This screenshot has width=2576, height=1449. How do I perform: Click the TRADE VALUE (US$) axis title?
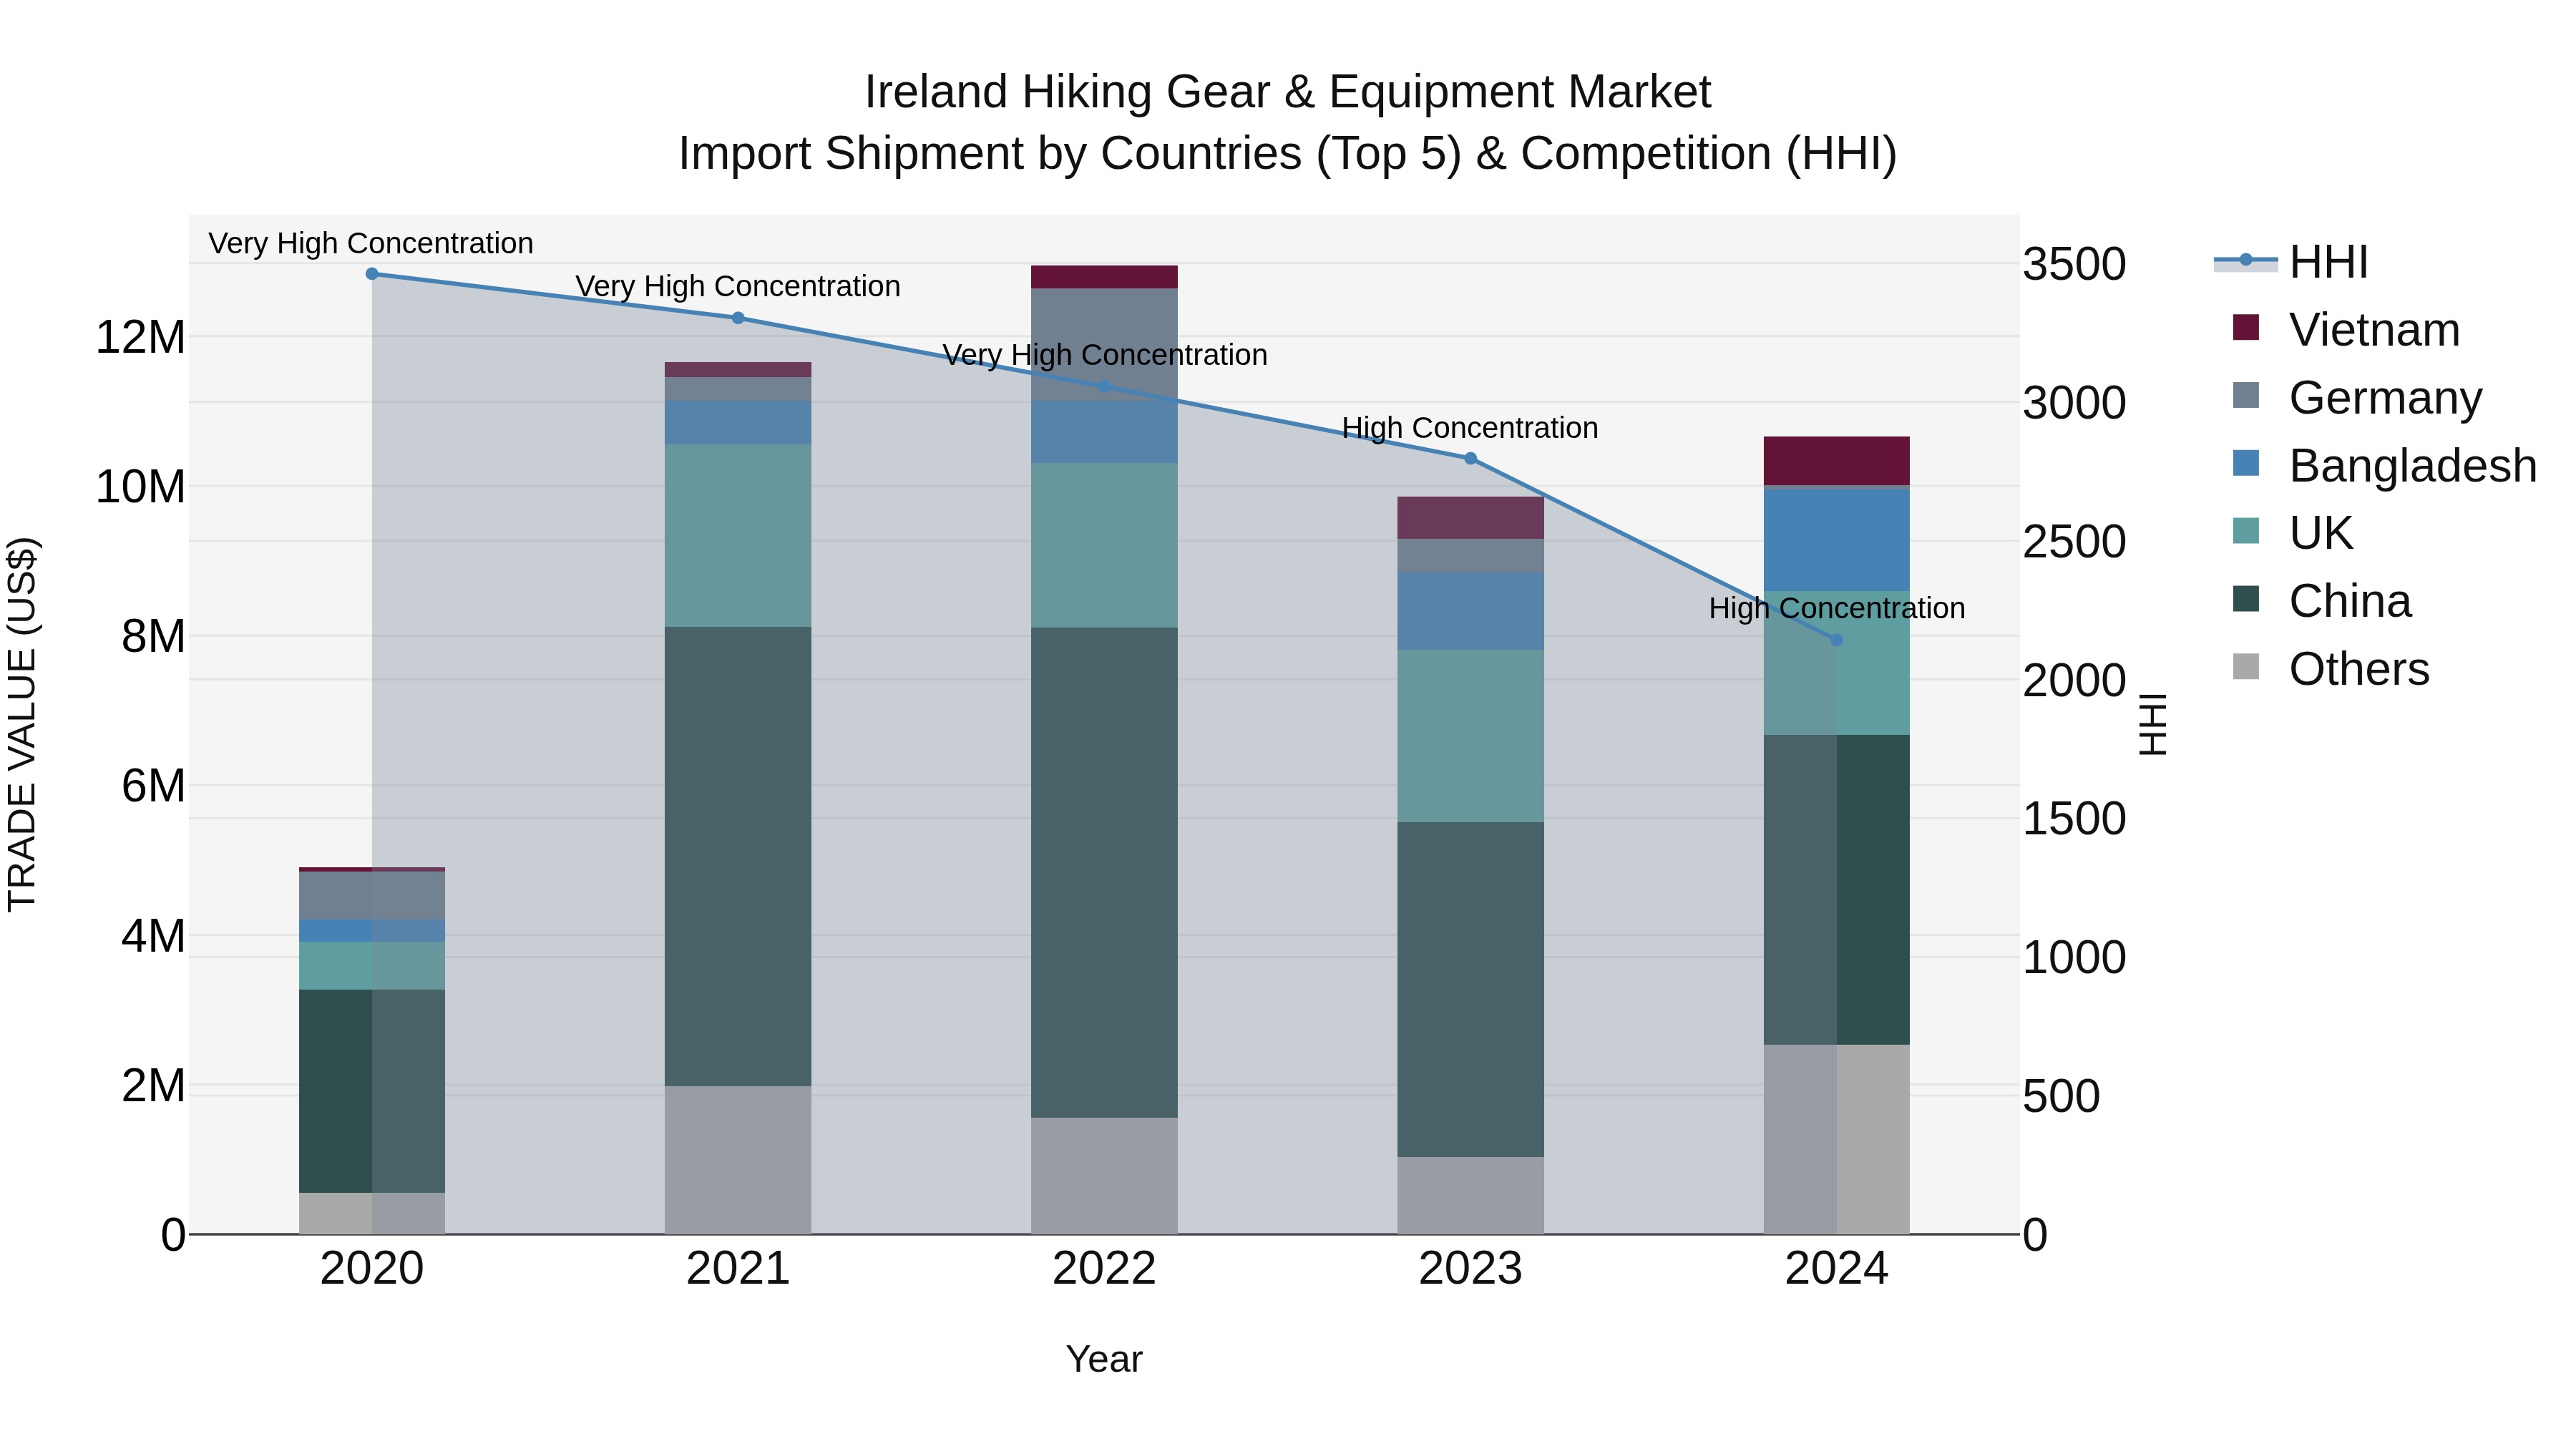[22, 724]
